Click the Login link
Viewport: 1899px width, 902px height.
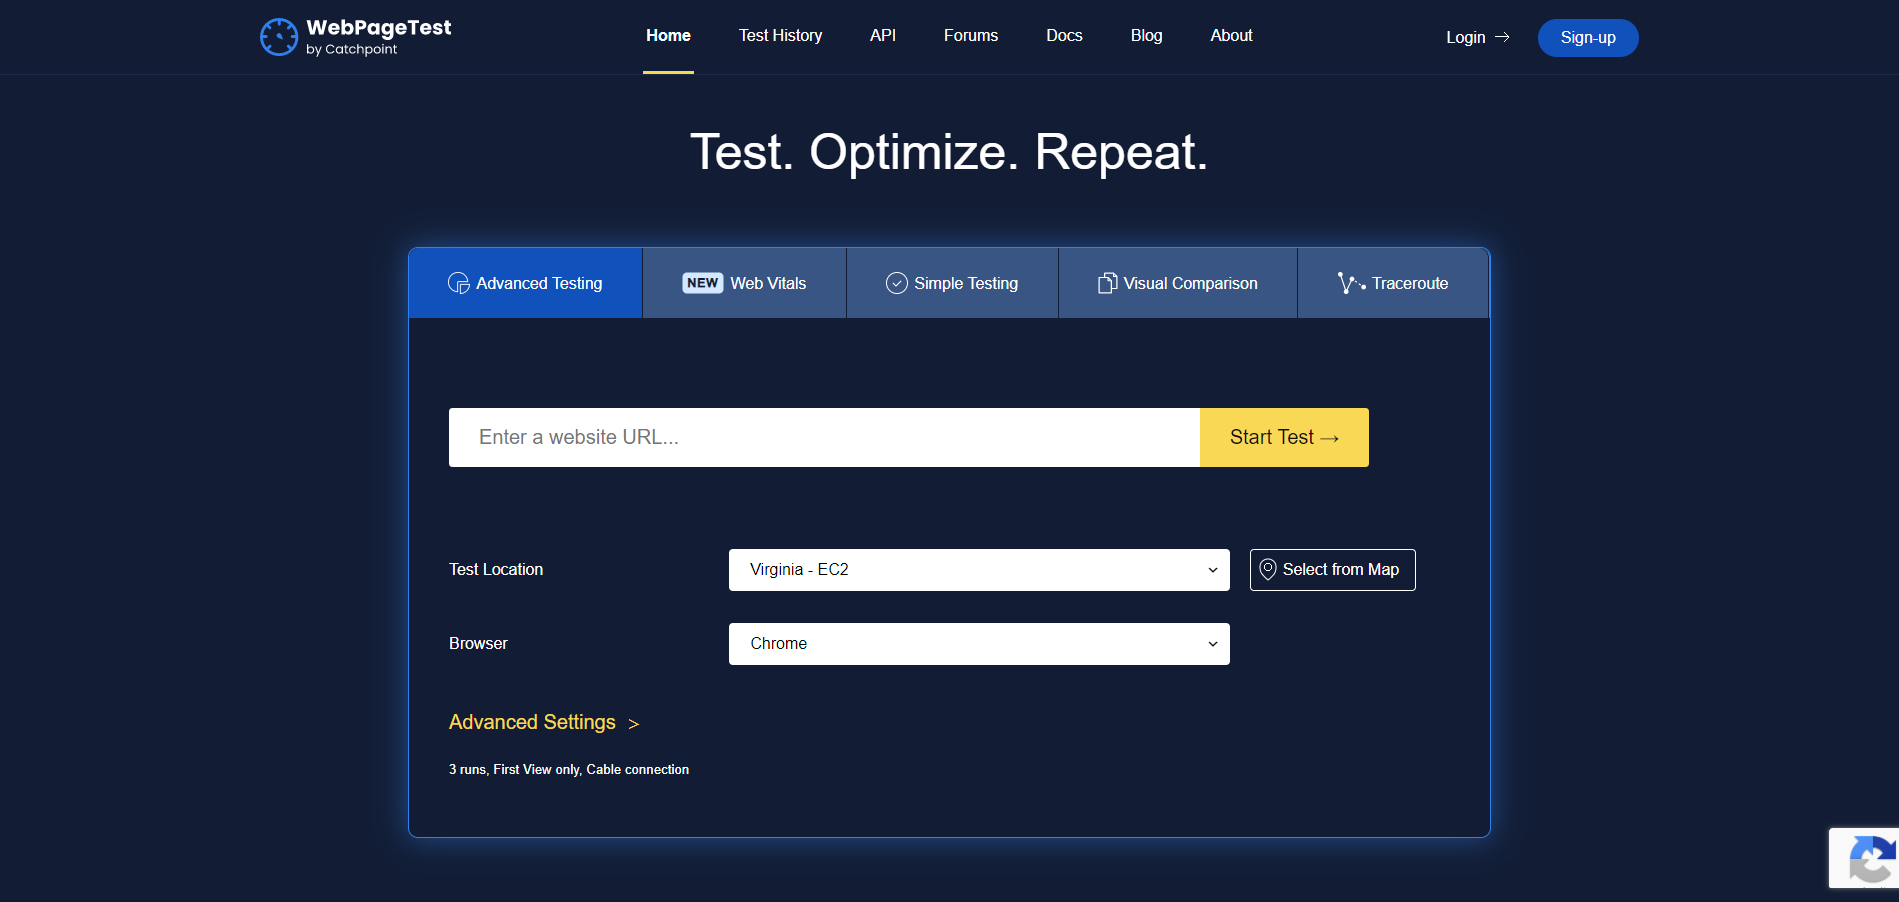click(x=1477, y=37)
